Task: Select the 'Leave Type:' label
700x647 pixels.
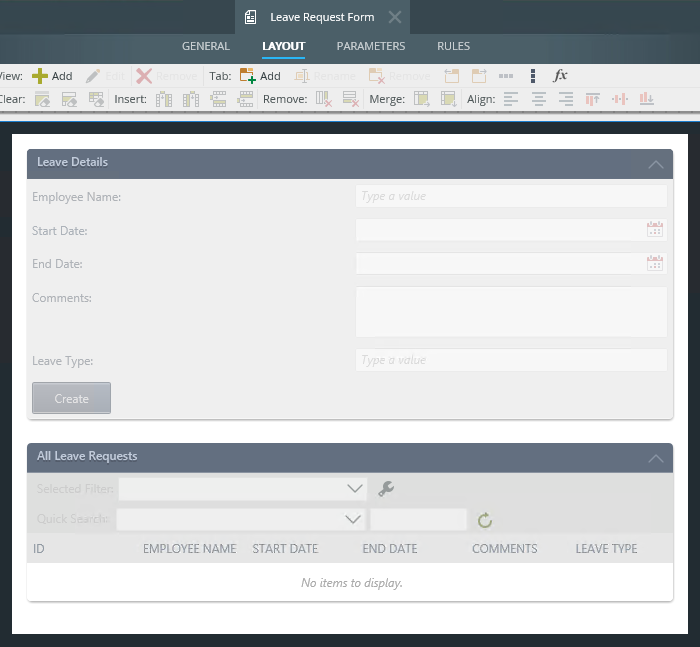Action: point(62,361)
